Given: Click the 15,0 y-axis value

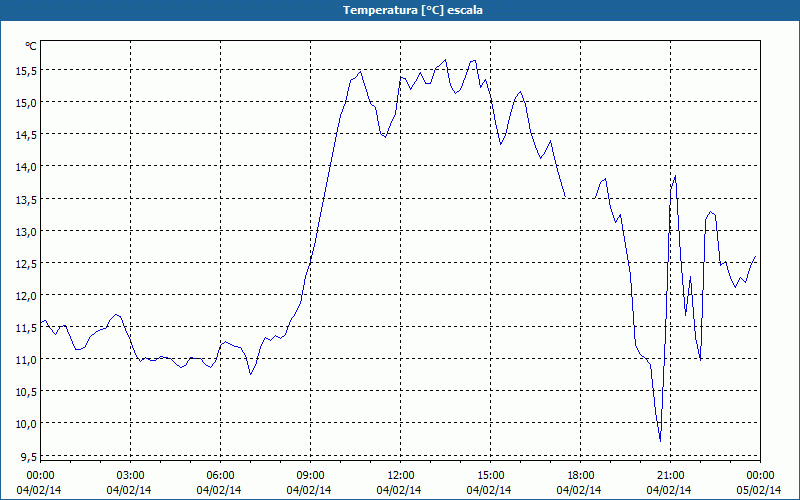Looking at the screenshot, I should point(26,103).
